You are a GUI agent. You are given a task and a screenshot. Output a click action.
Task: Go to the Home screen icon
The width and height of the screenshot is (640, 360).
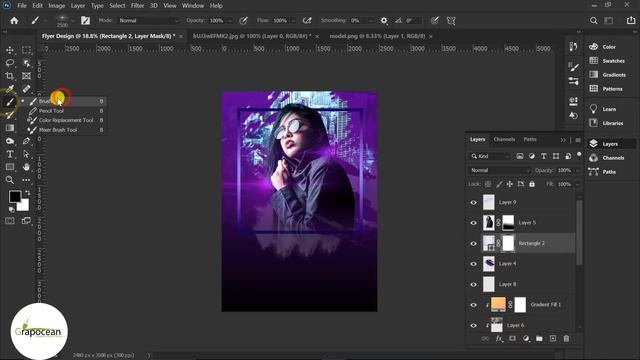tap(14, 20)
